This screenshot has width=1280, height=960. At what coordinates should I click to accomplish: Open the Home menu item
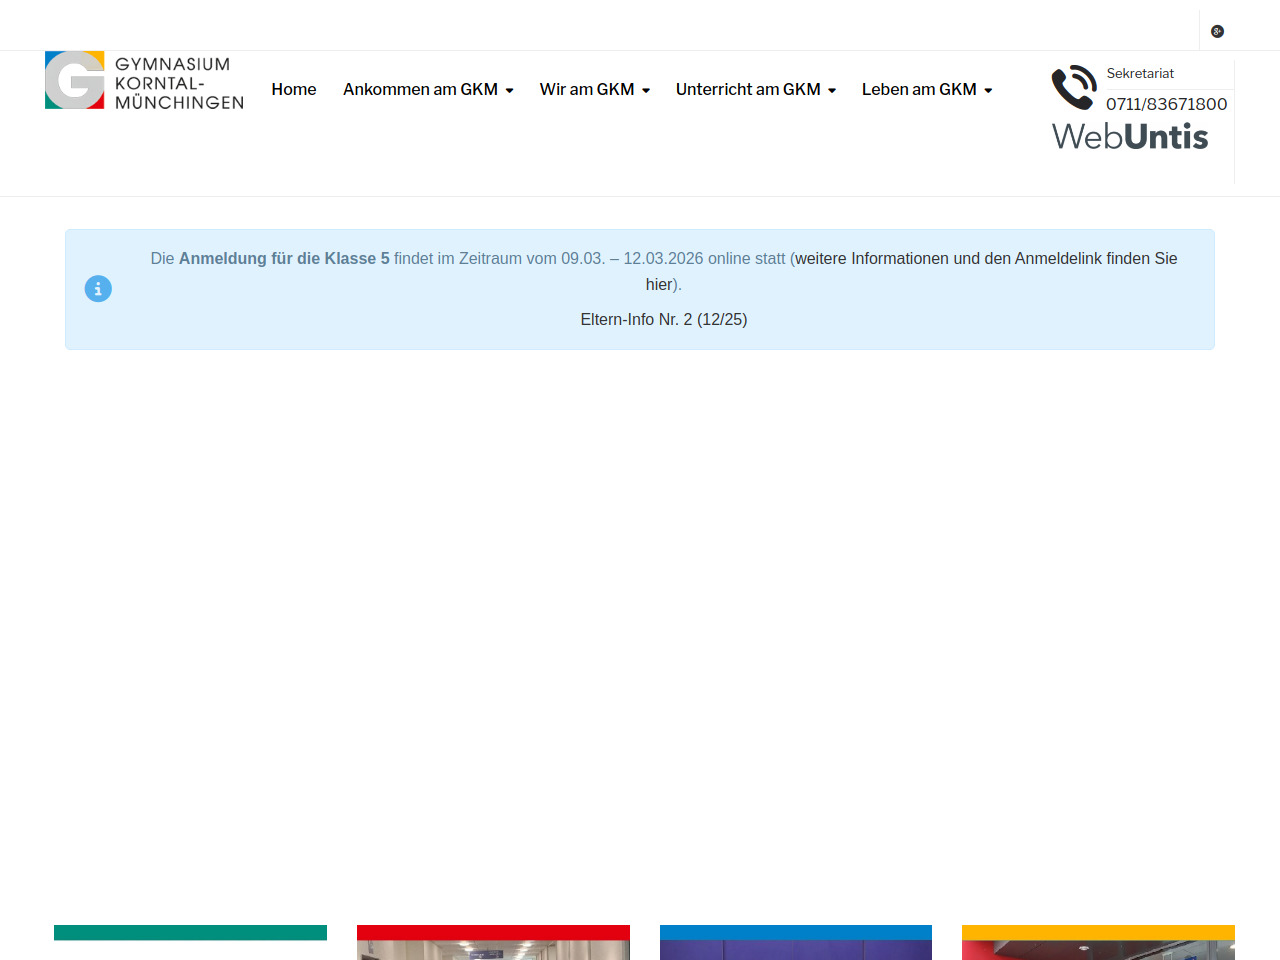point(293,90)
